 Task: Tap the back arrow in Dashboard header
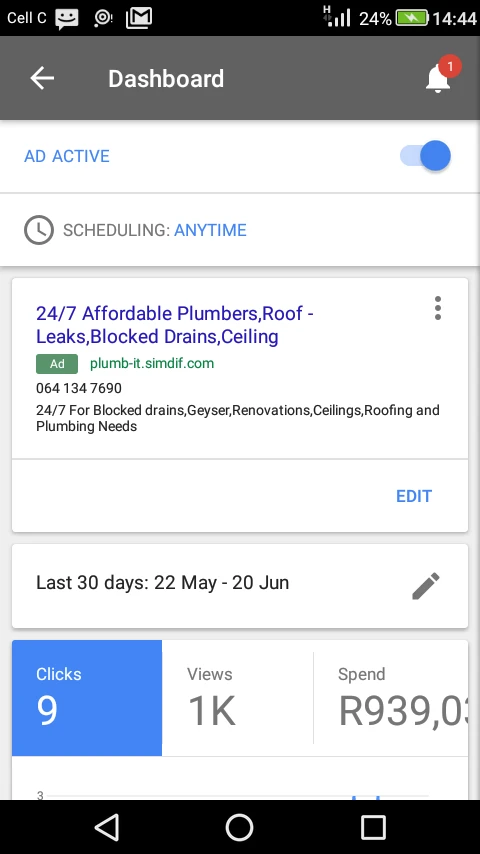point(42,78)
